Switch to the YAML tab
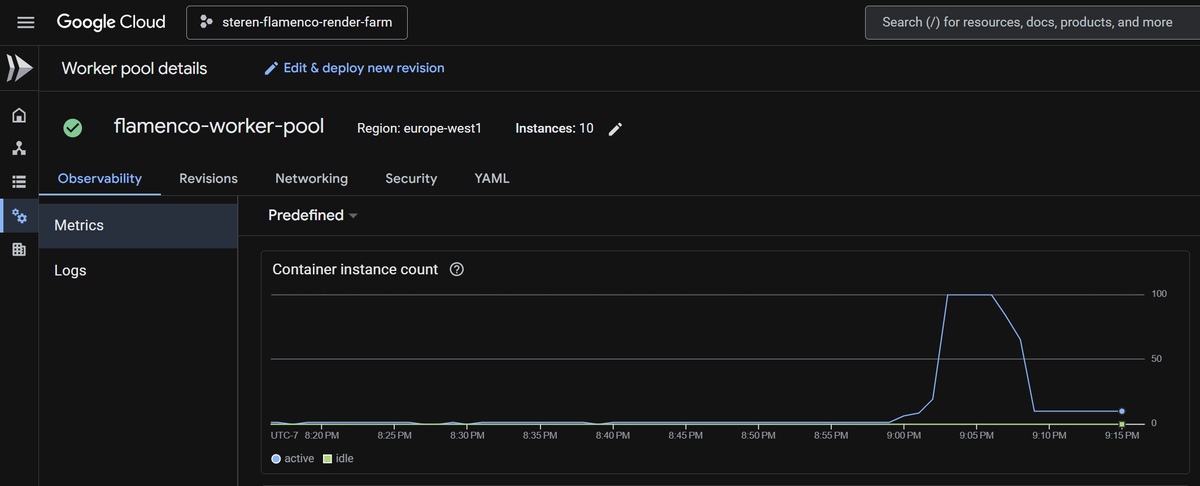 click(491, 178)
